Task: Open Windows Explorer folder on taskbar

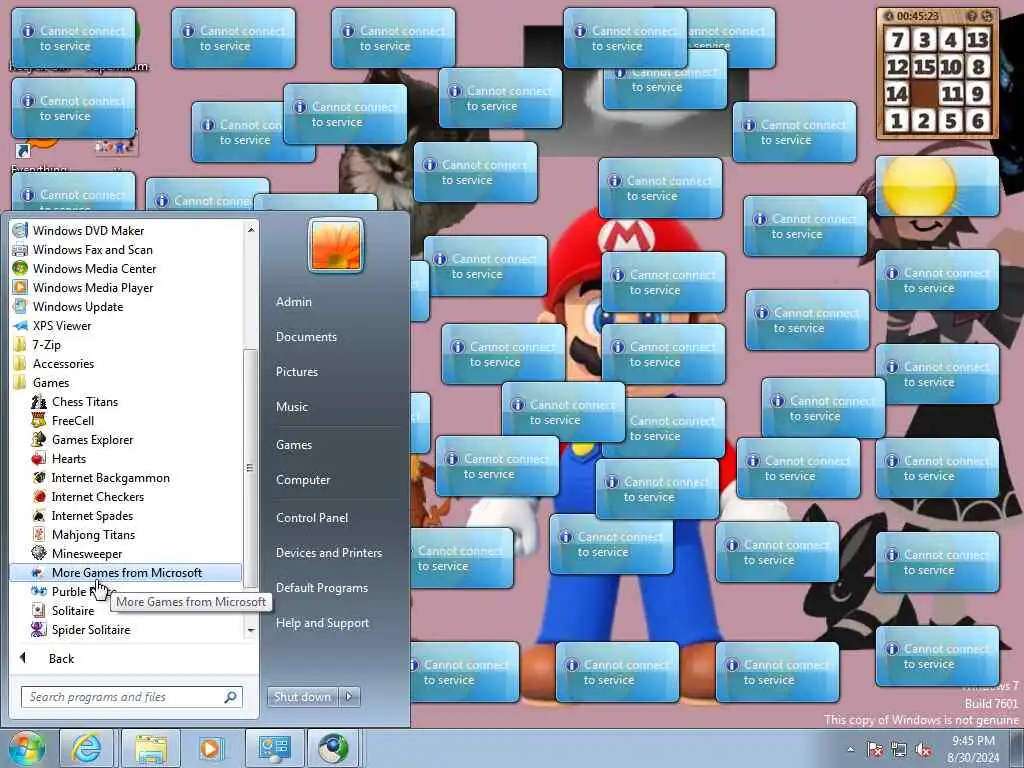Action: 152,748
